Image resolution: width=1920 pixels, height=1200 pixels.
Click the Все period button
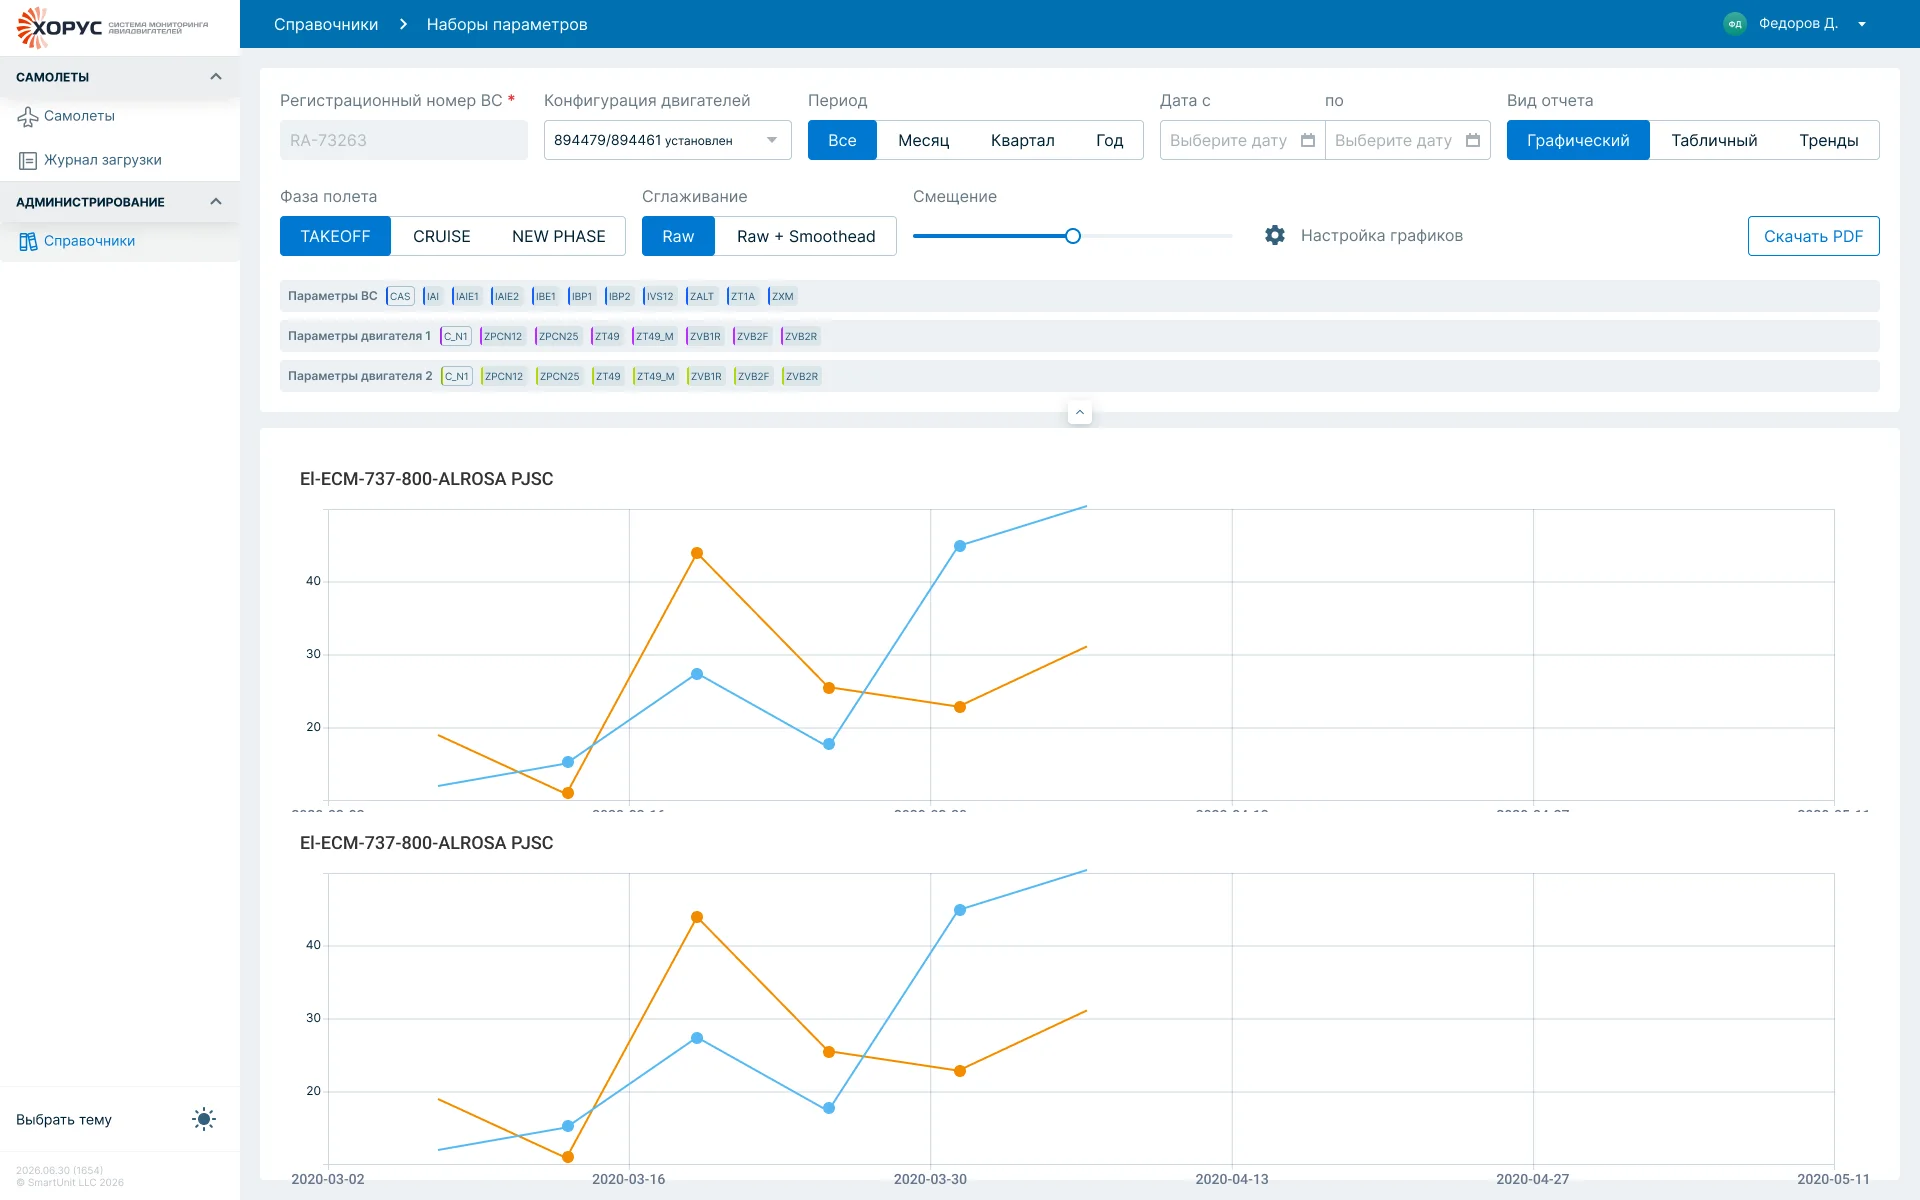842,140
